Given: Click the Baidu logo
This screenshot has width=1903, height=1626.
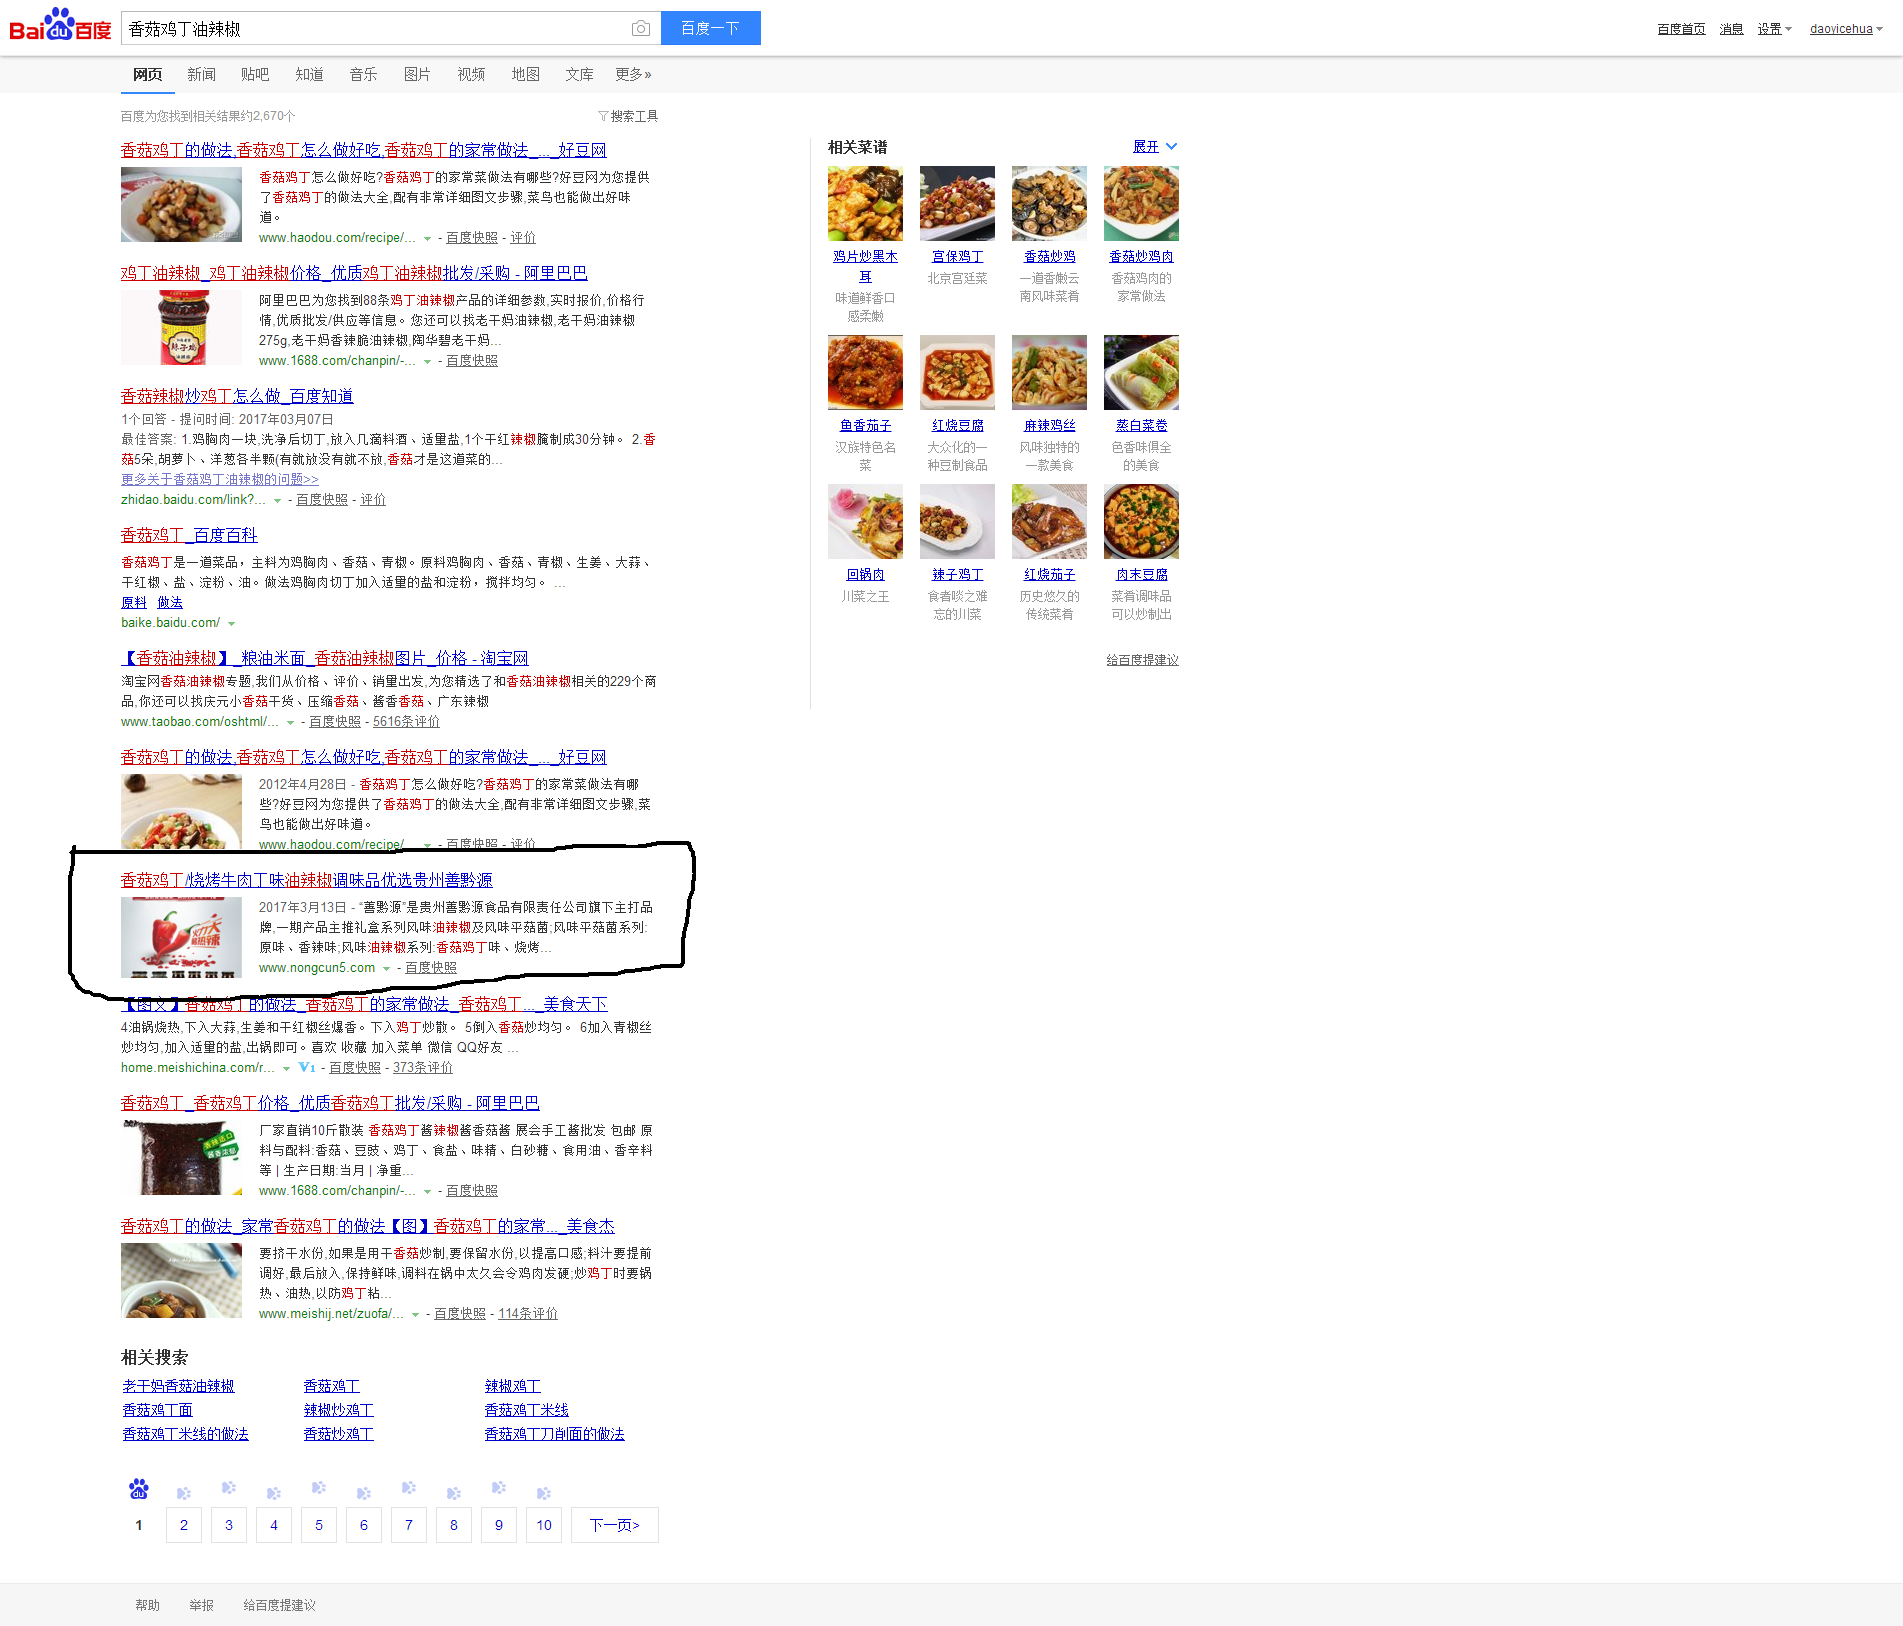Looking at the screenshot, I should pos(60,25).
